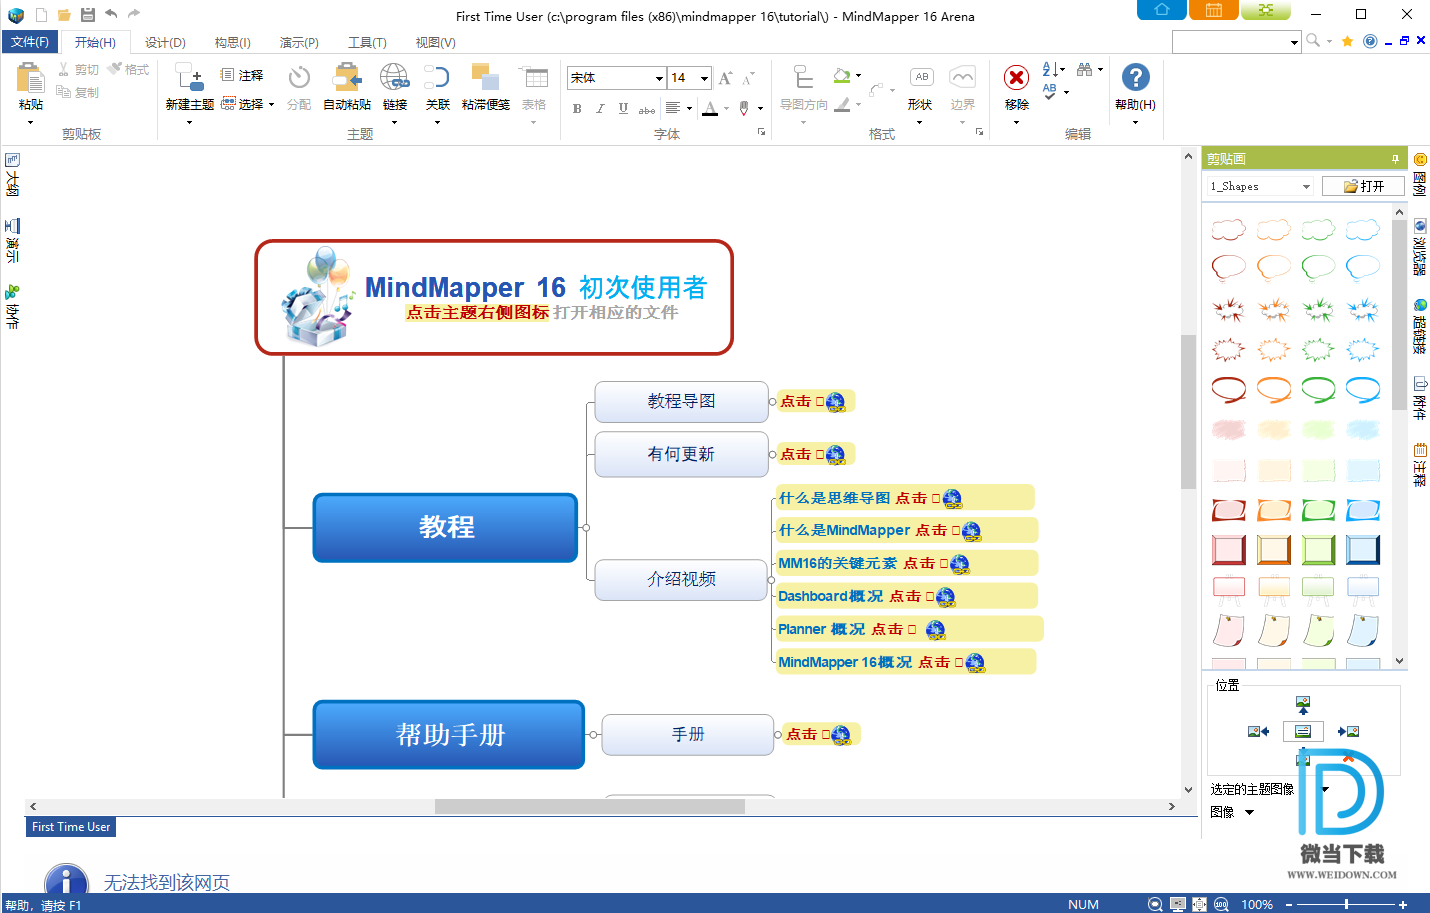The height and width of the screenshot is (913, 1430).
Task: Click the home Dashboard icon
Action: [1162, 10]
